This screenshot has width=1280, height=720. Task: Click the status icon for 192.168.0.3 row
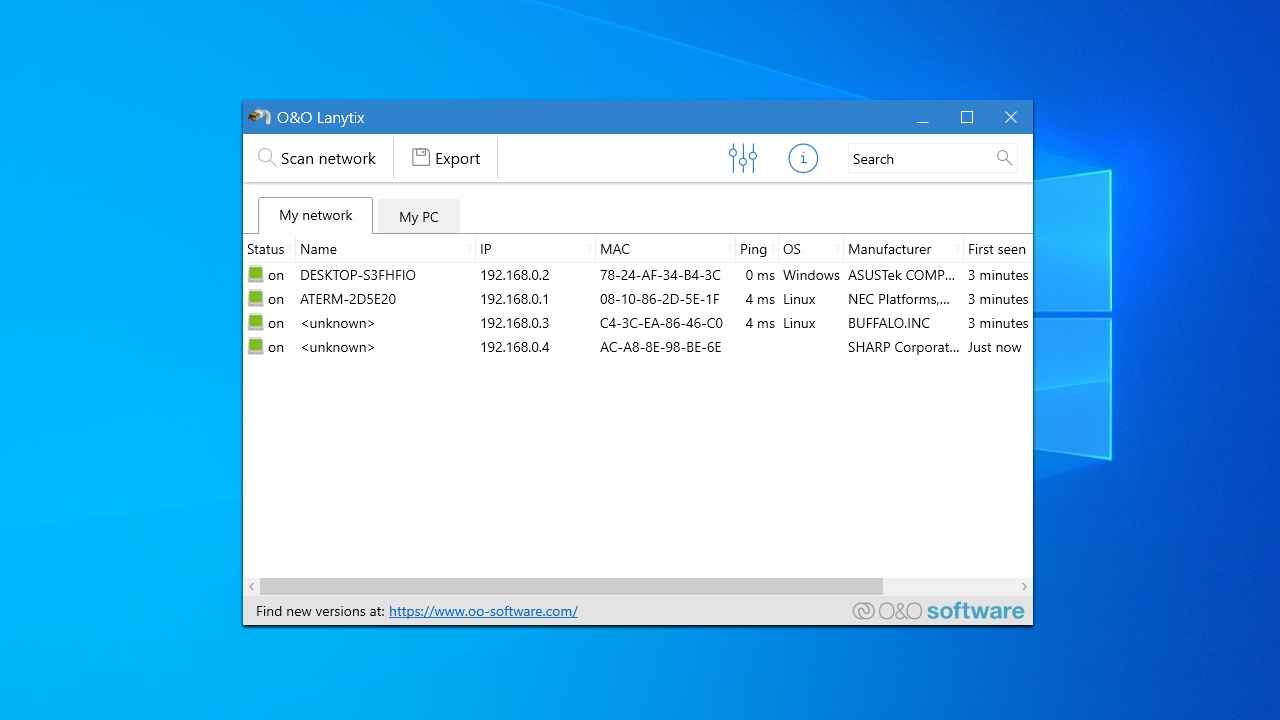click(256, 322)
